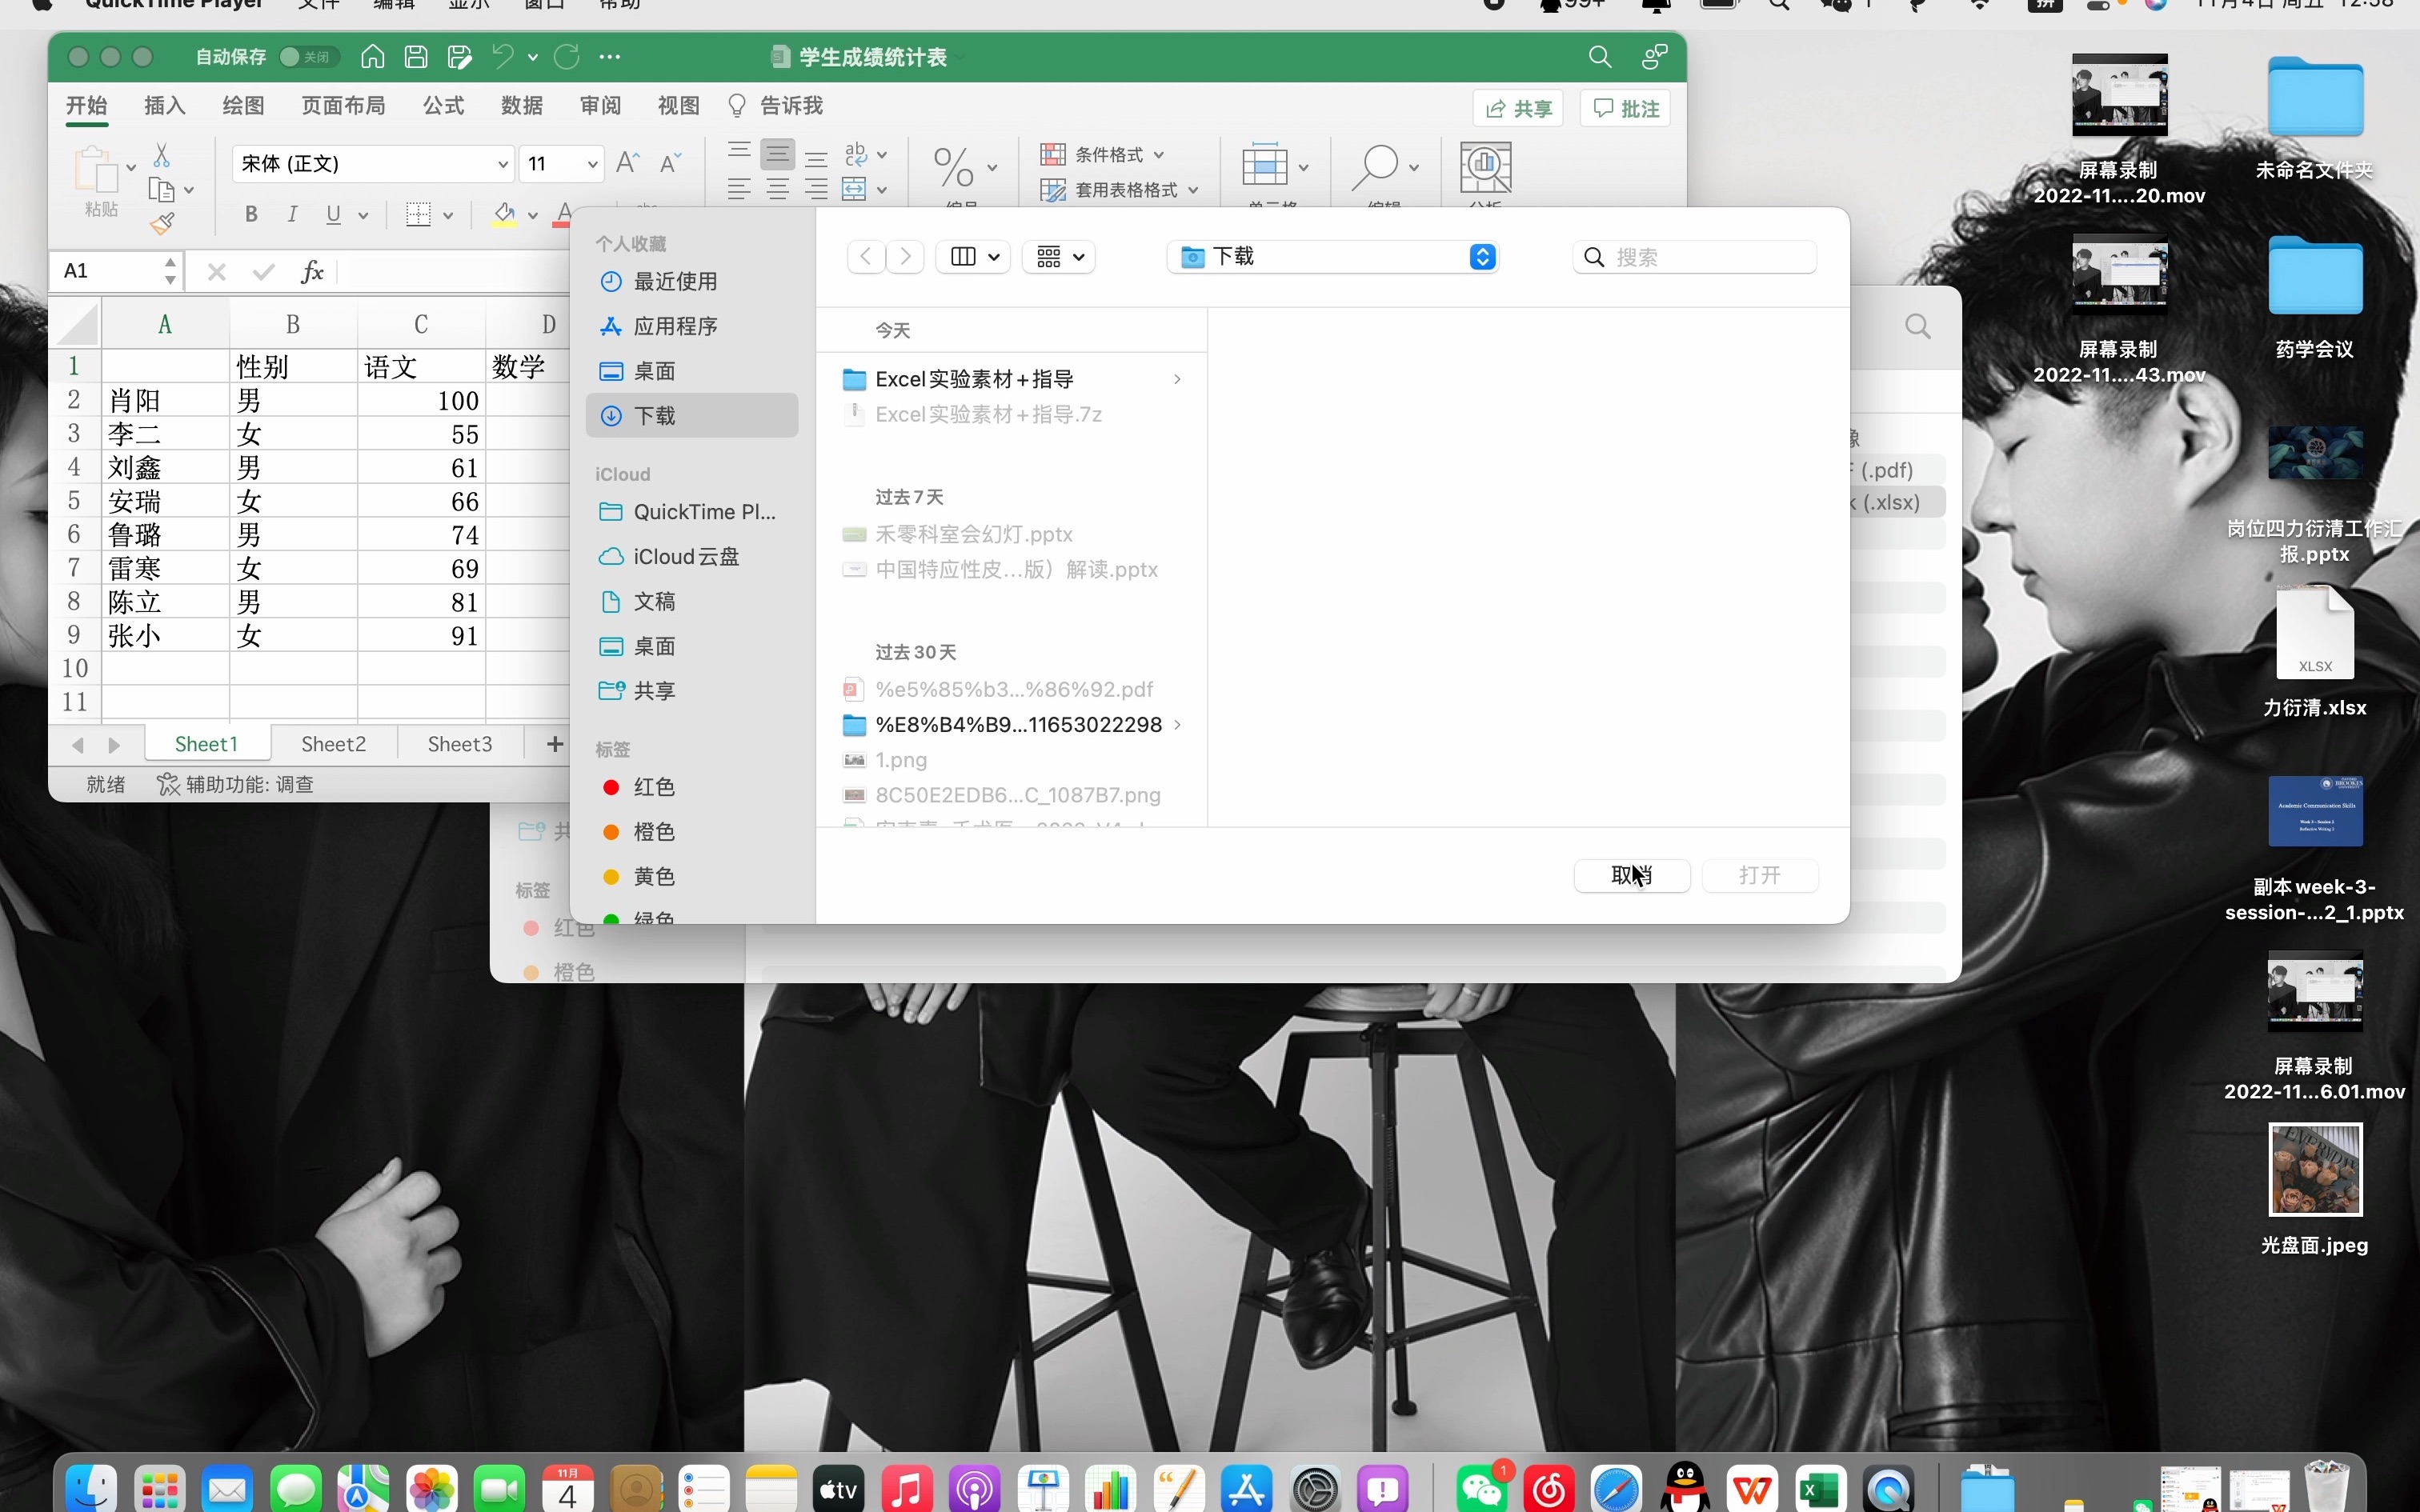Toggle underline formatting
Image resolution: width=2420 pixels, height=1512 pixels.
(334, 214)
